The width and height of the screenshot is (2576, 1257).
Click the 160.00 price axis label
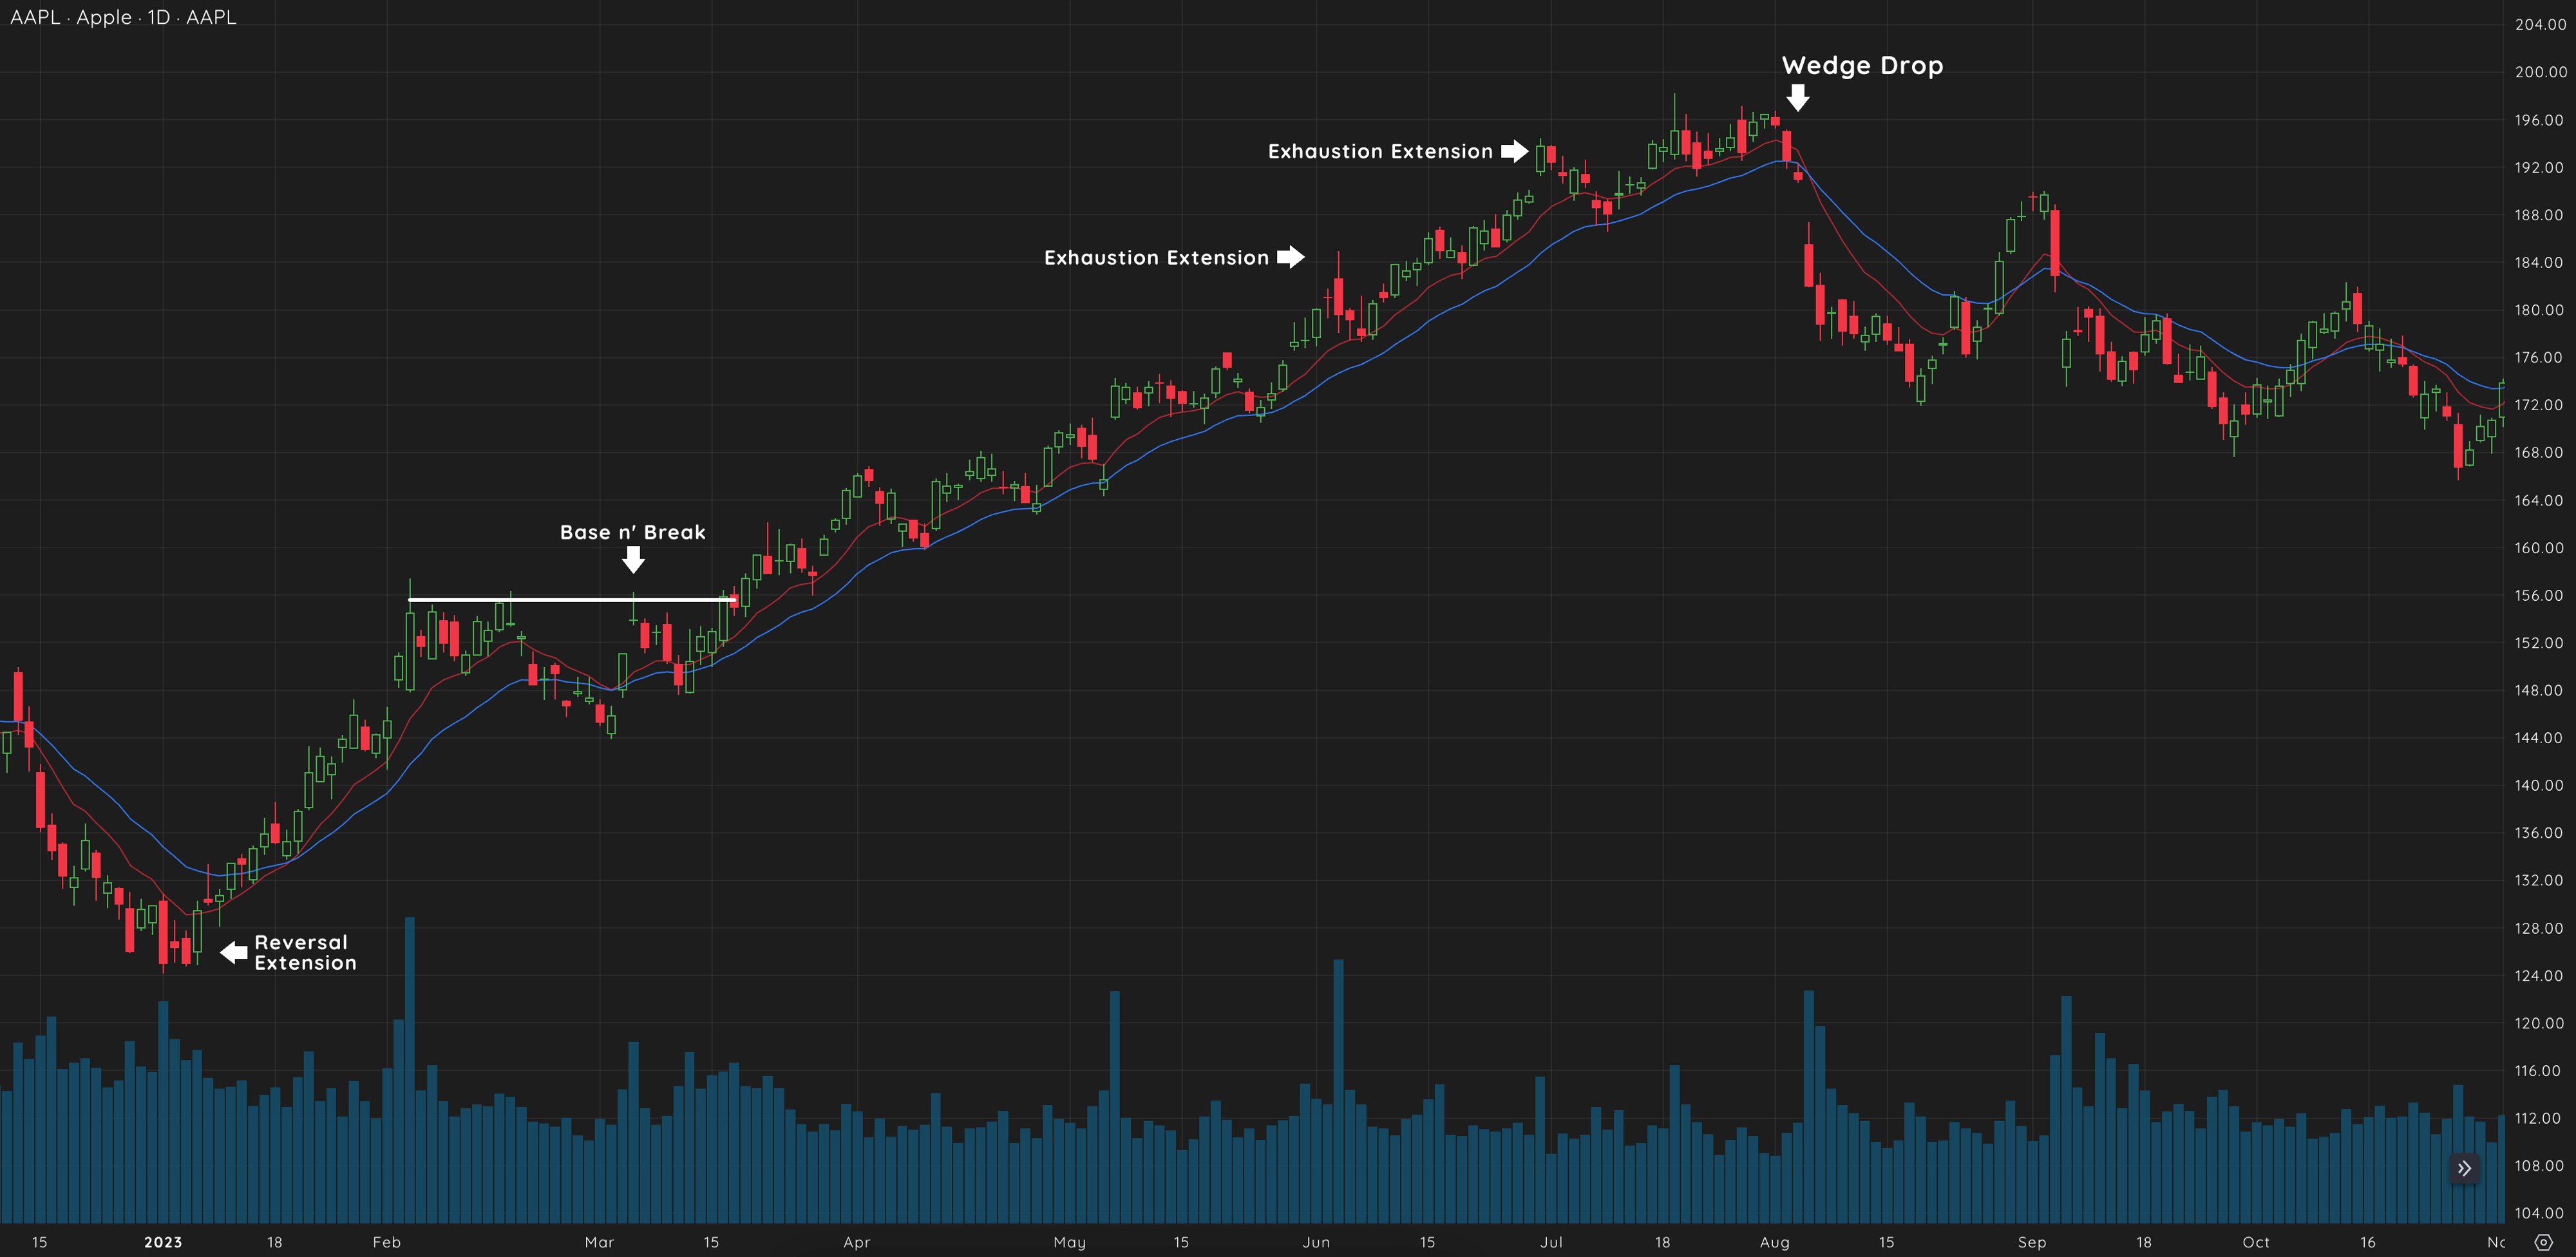(x=2540, y=548)
